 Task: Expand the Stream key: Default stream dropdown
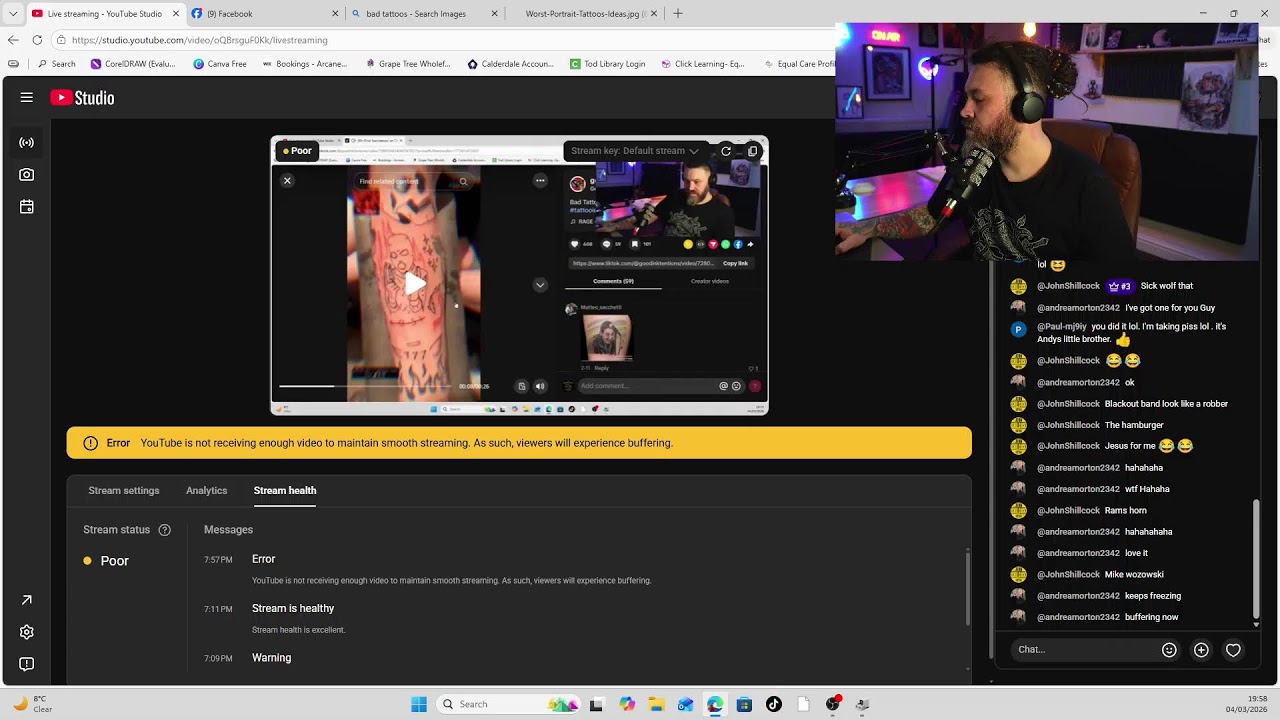635,151
